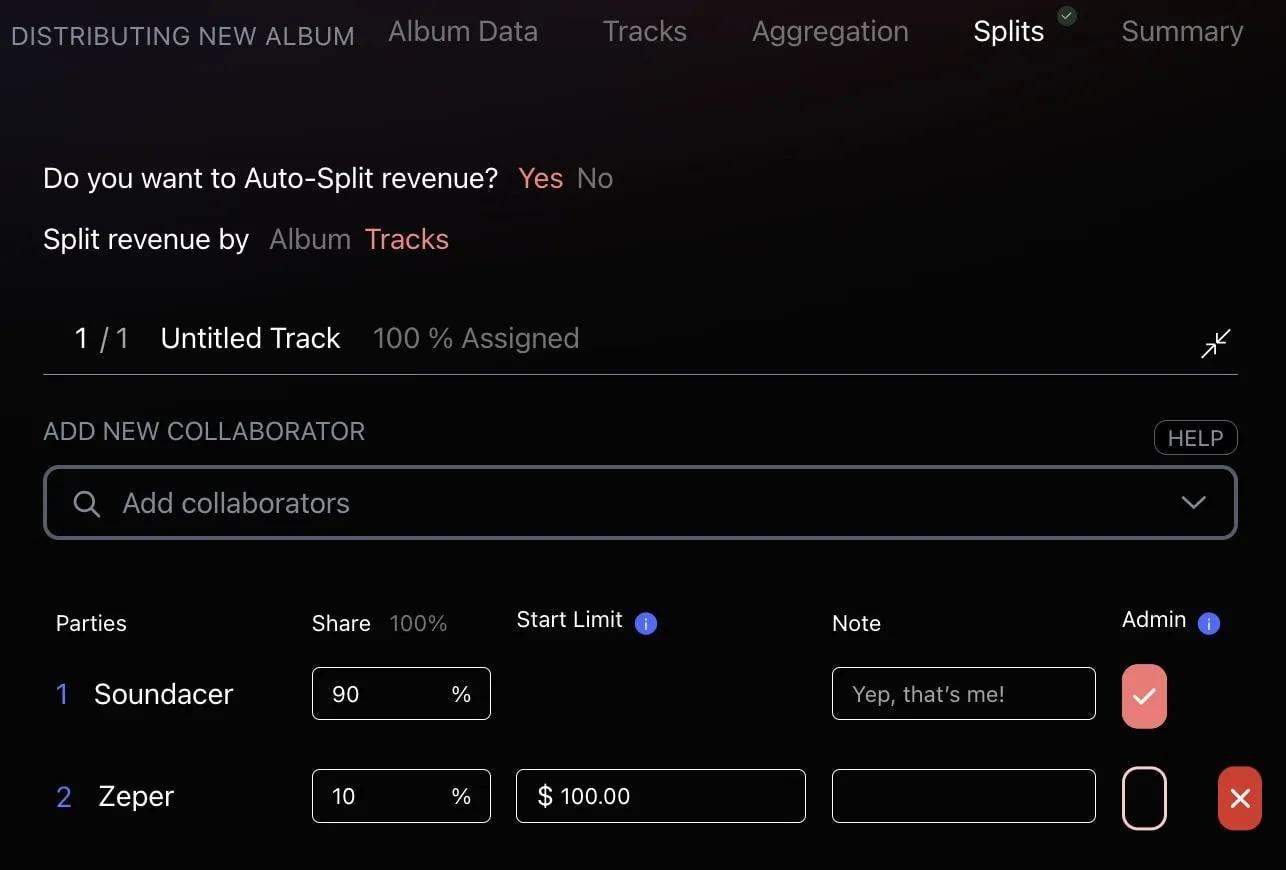Select Yes for Auto-Split revenue

[x=541, y=178]
